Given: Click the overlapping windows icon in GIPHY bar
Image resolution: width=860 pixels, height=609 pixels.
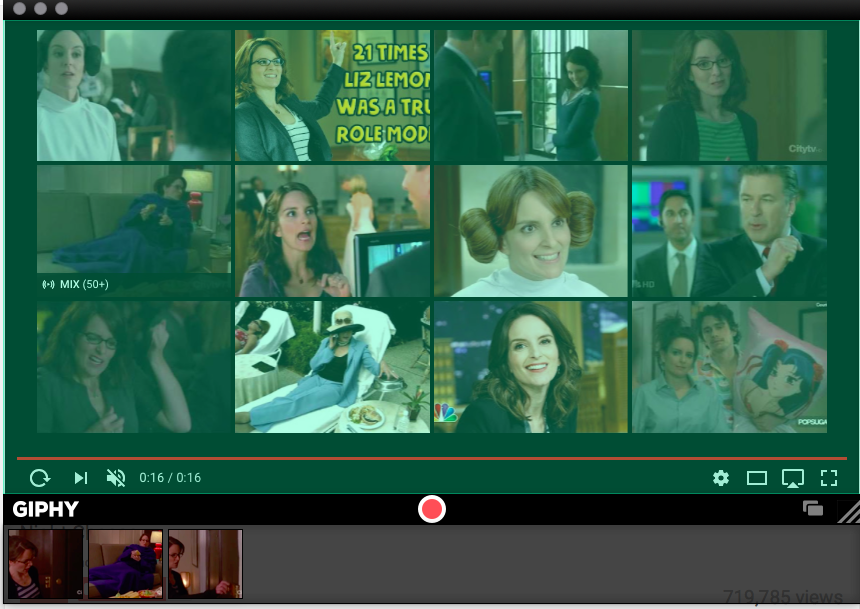Looking at the screenshot, I should click(813, 509).
